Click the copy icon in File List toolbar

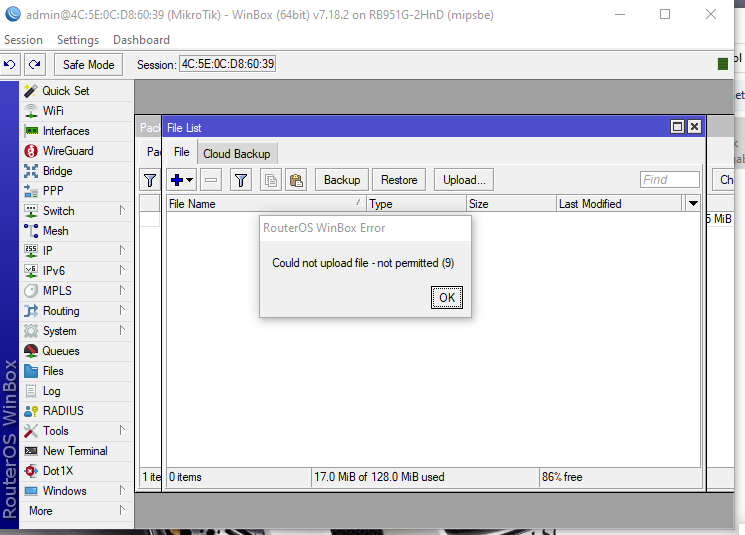point(271,180)
